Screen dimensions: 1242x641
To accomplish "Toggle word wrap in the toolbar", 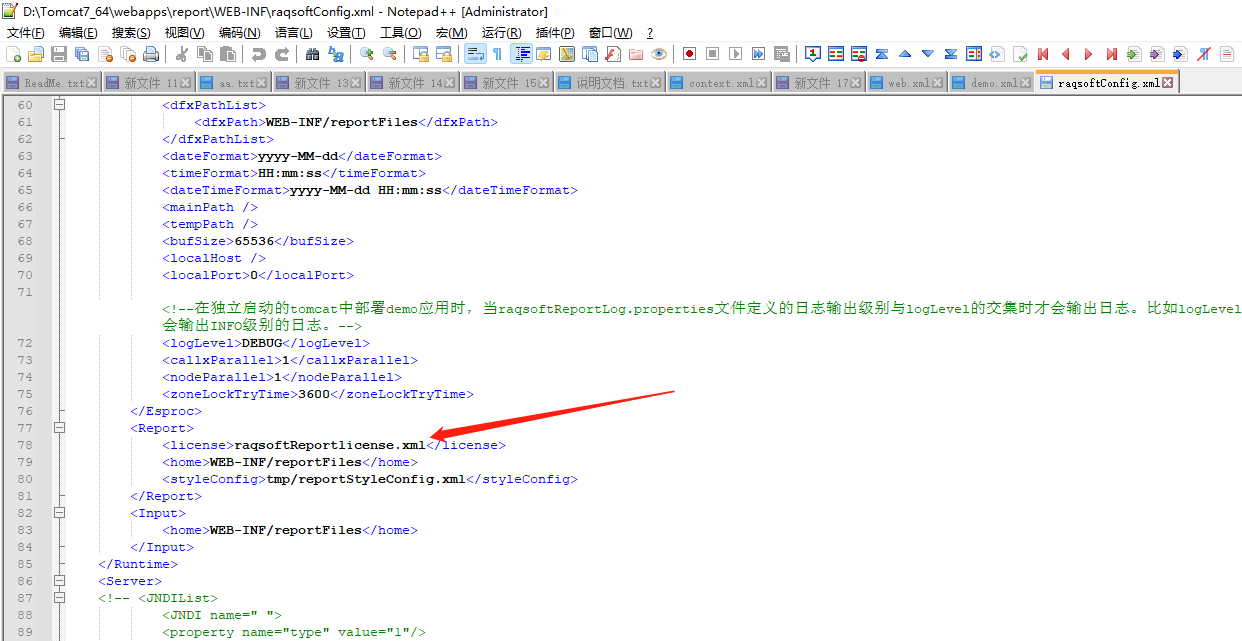I will 475,54.
